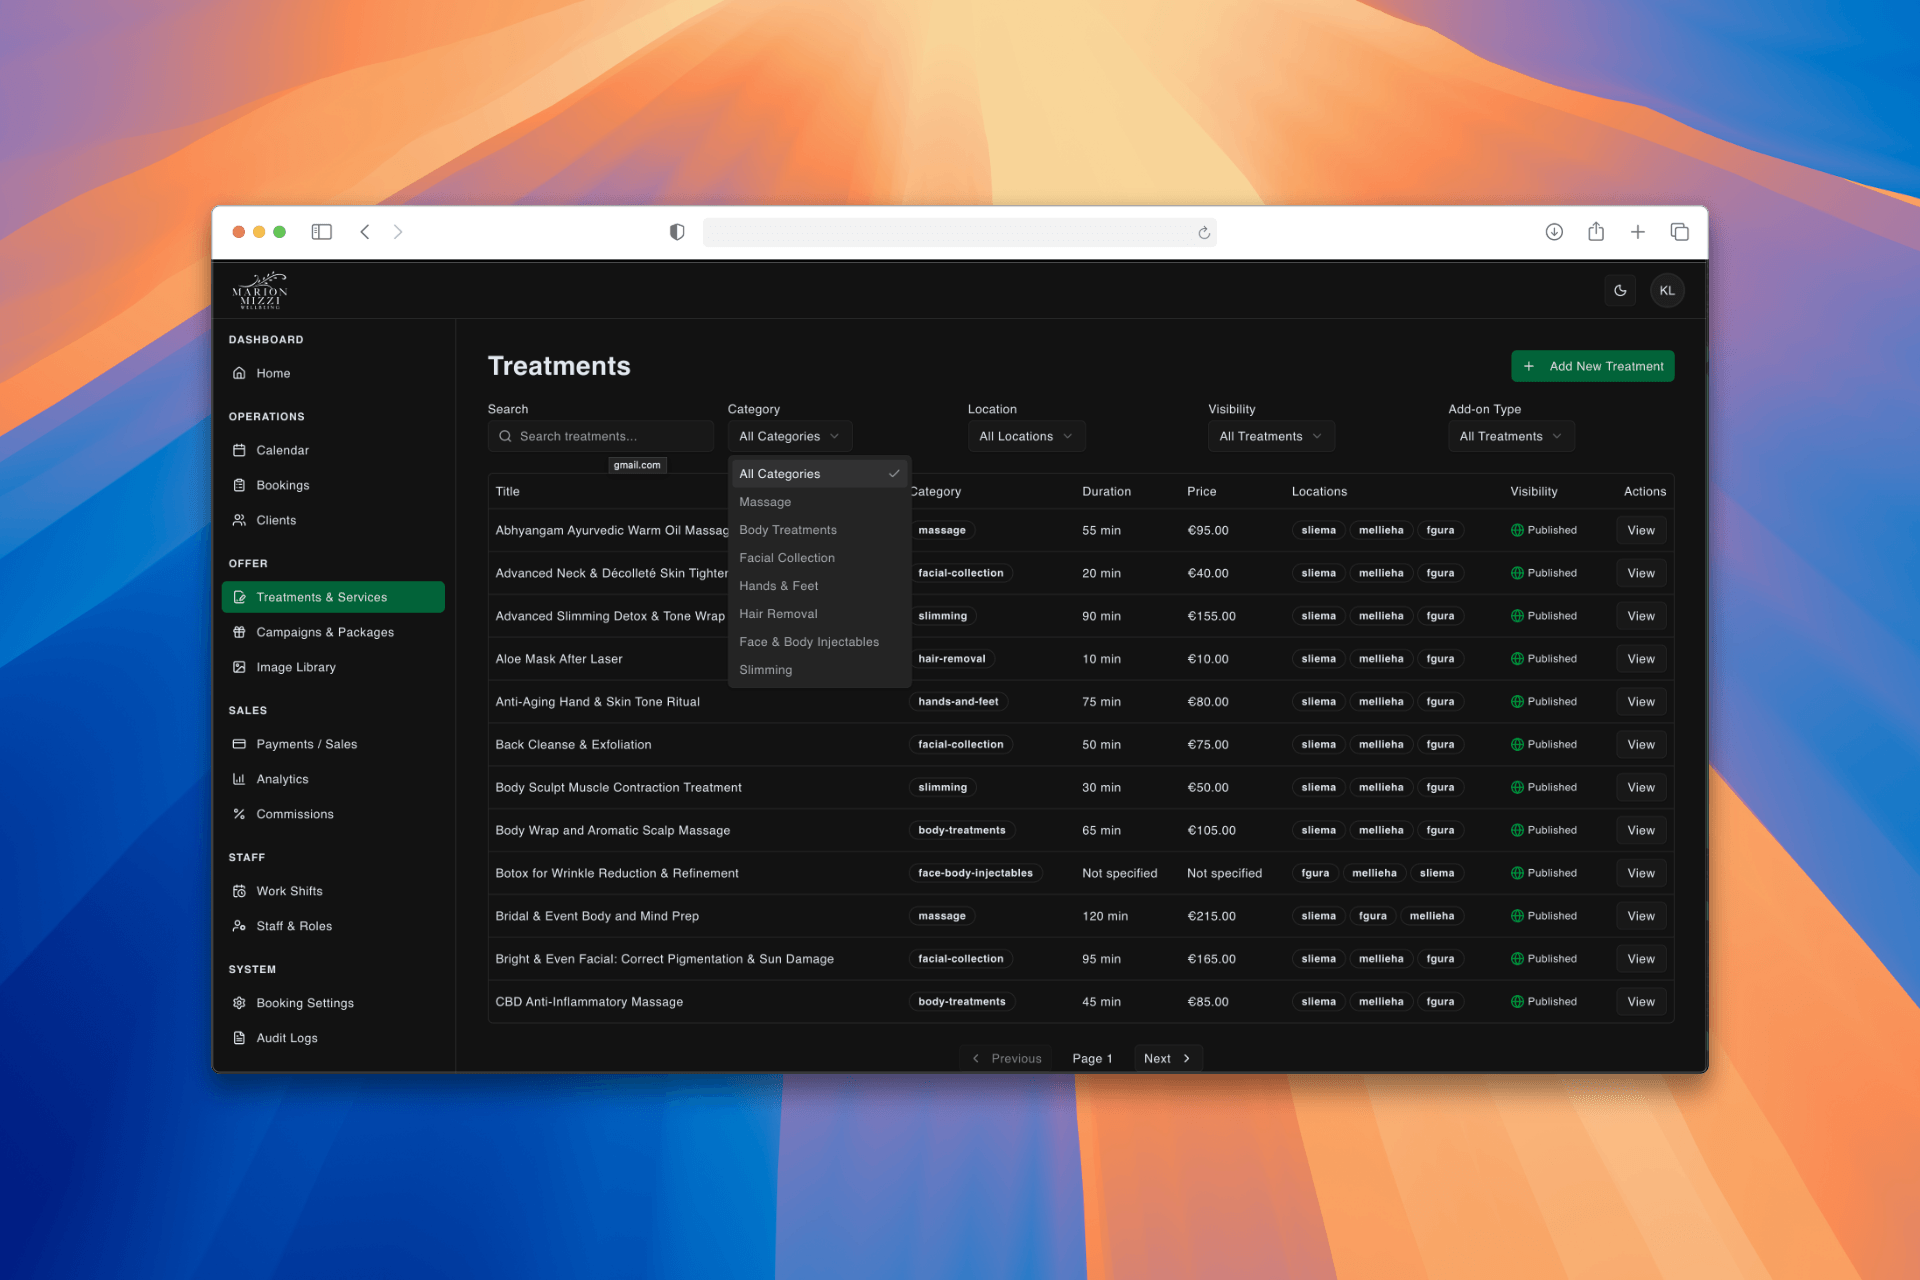Click the Safari share icon
The height and width of the screenshot is (1280, 1920).
coord(1596,232)
